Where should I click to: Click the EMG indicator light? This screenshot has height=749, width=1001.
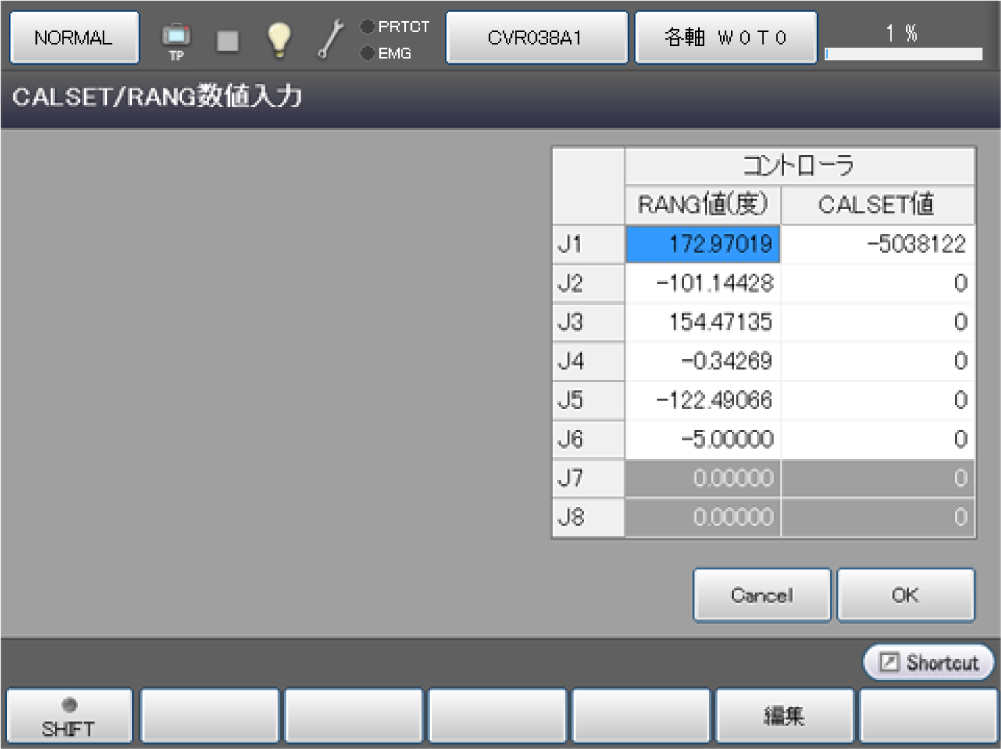pyautogui.click(x=367, y=53)
